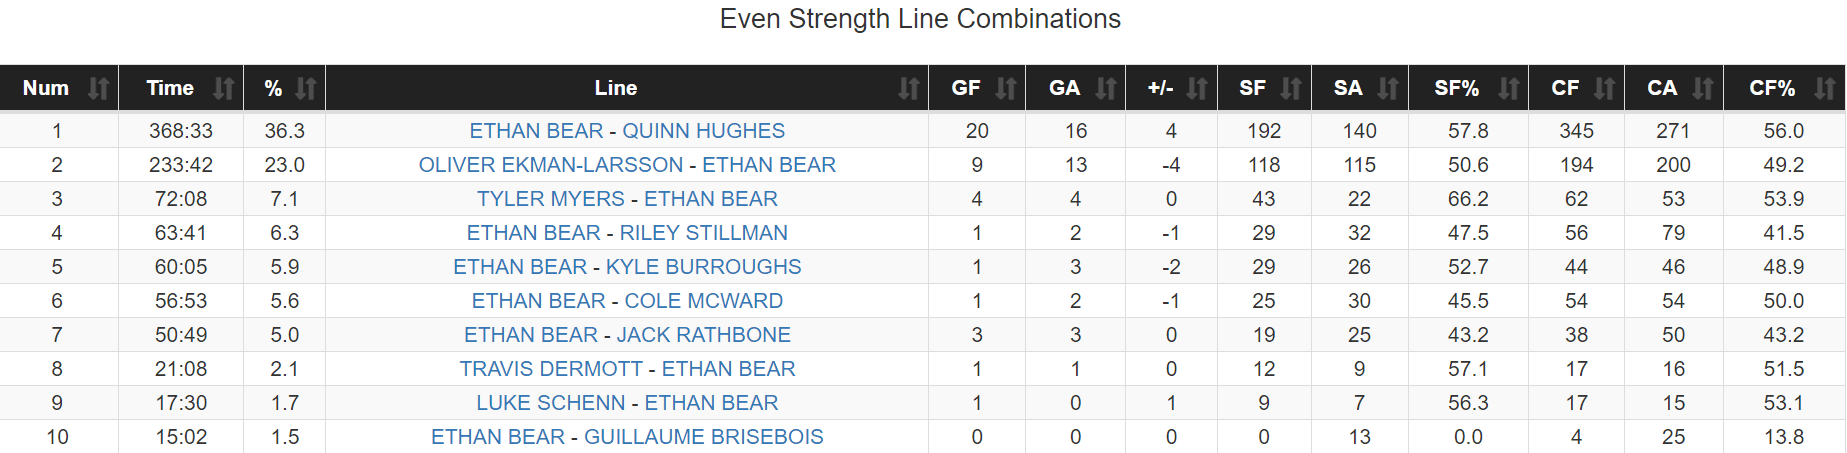Screen dimensions: 1847x453
Task: Click sort arrows icon in Line column
Action: click(x=908, y=88)
